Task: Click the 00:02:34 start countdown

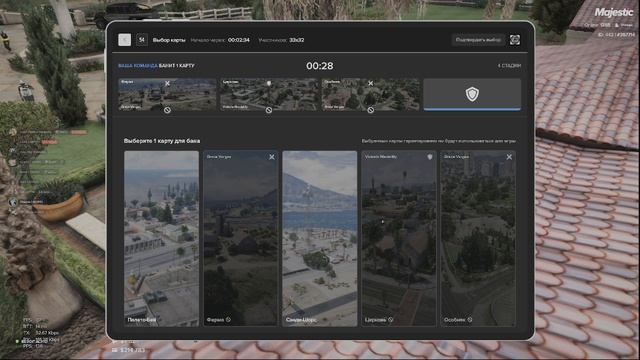Action: 239,40
